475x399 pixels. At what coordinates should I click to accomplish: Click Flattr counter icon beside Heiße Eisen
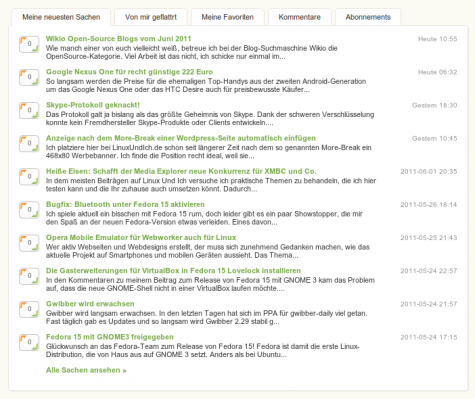click(x=29, y=177)
